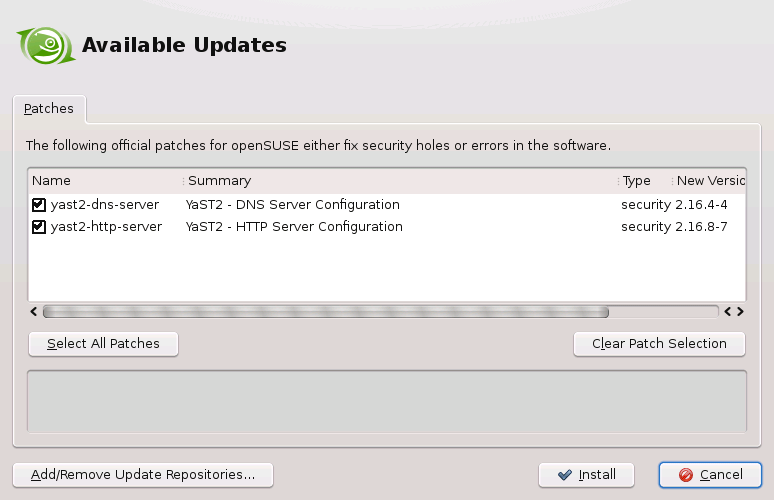The width and height of the screenshot is (774, 500).
Task: Click the right arrow at scrollbar's far end
Action: [740, 311]
